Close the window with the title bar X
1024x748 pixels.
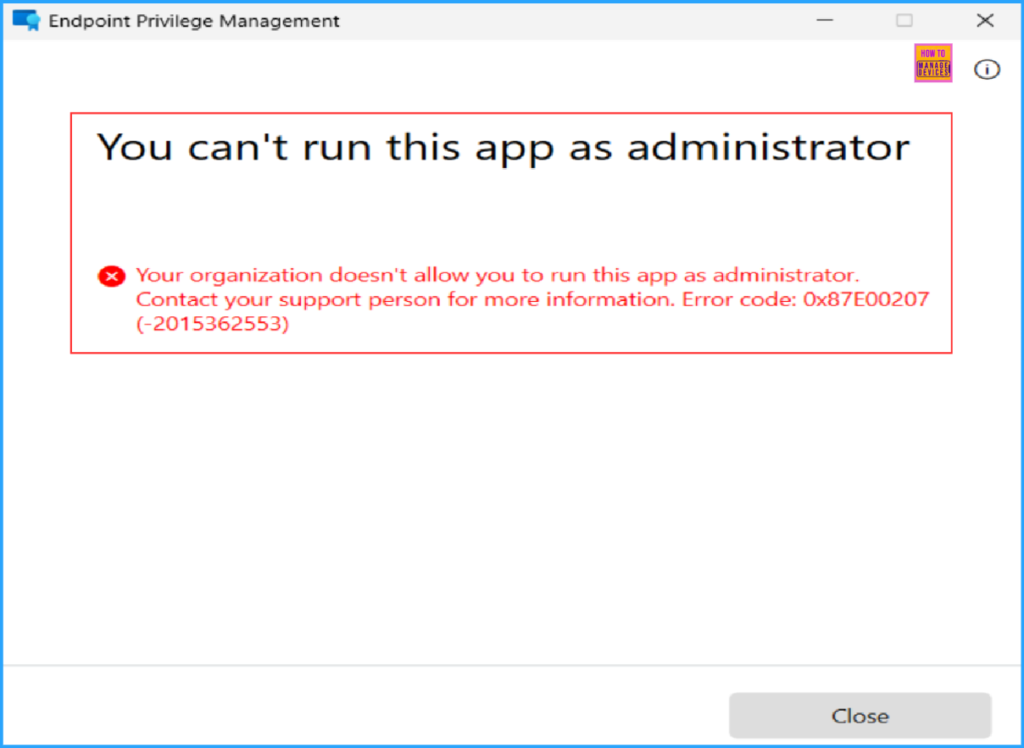[x=985, y=20]
